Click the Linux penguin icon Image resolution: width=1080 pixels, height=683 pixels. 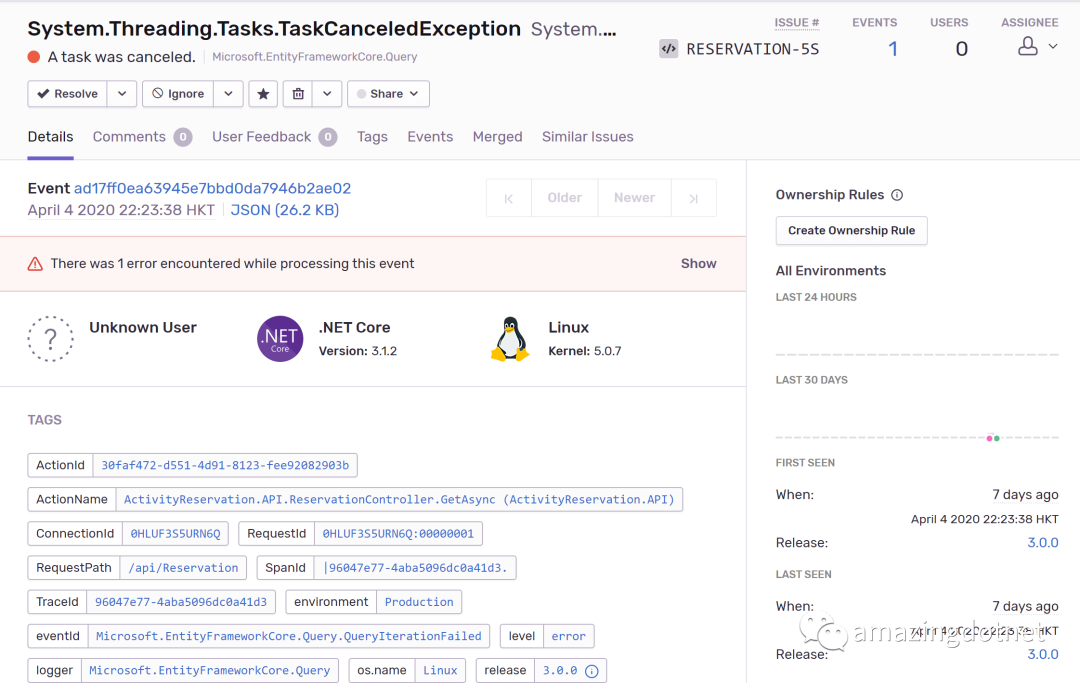click(510, 339)
